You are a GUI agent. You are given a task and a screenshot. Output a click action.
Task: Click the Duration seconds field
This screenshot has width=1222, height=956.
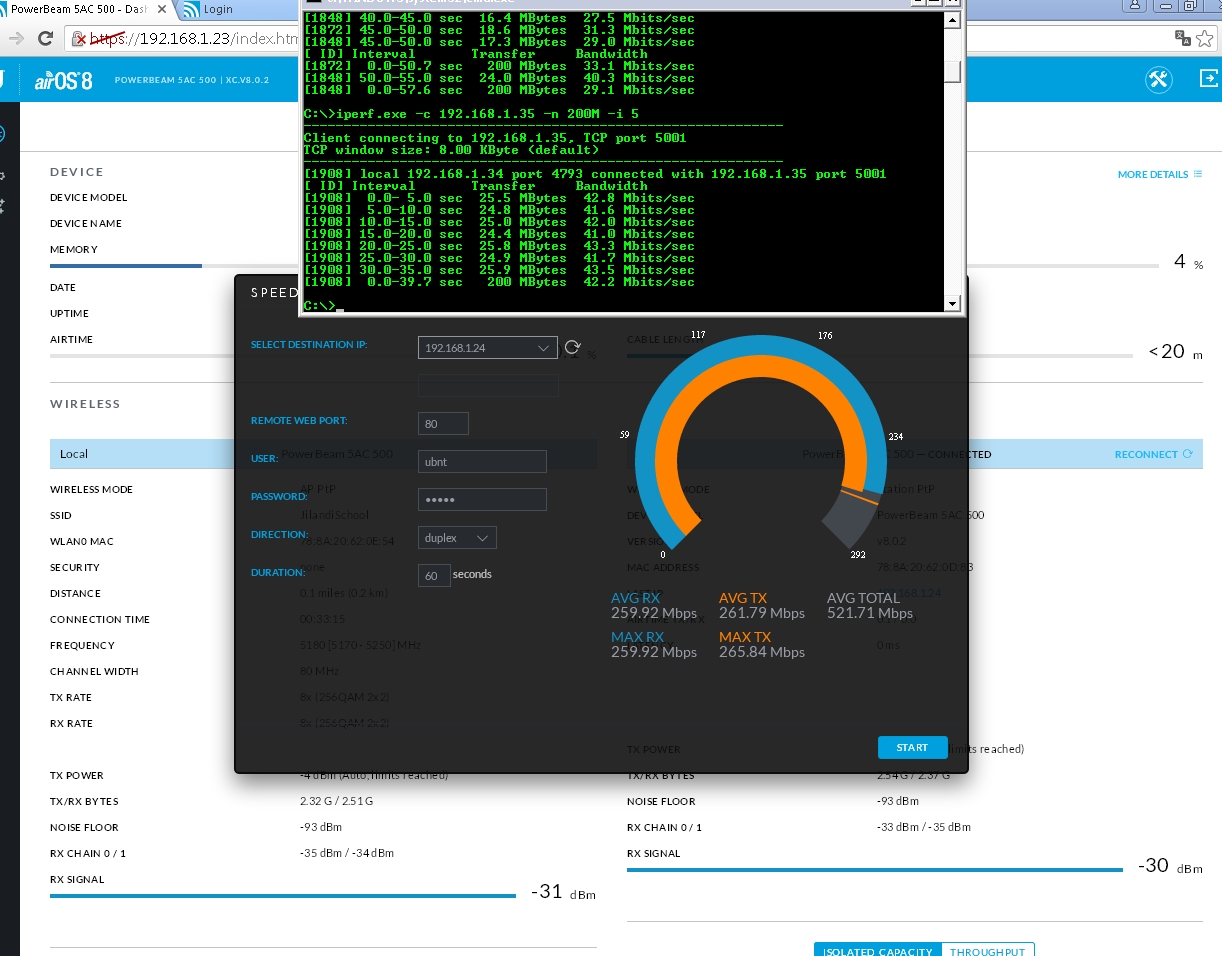[x=434, y=575]
